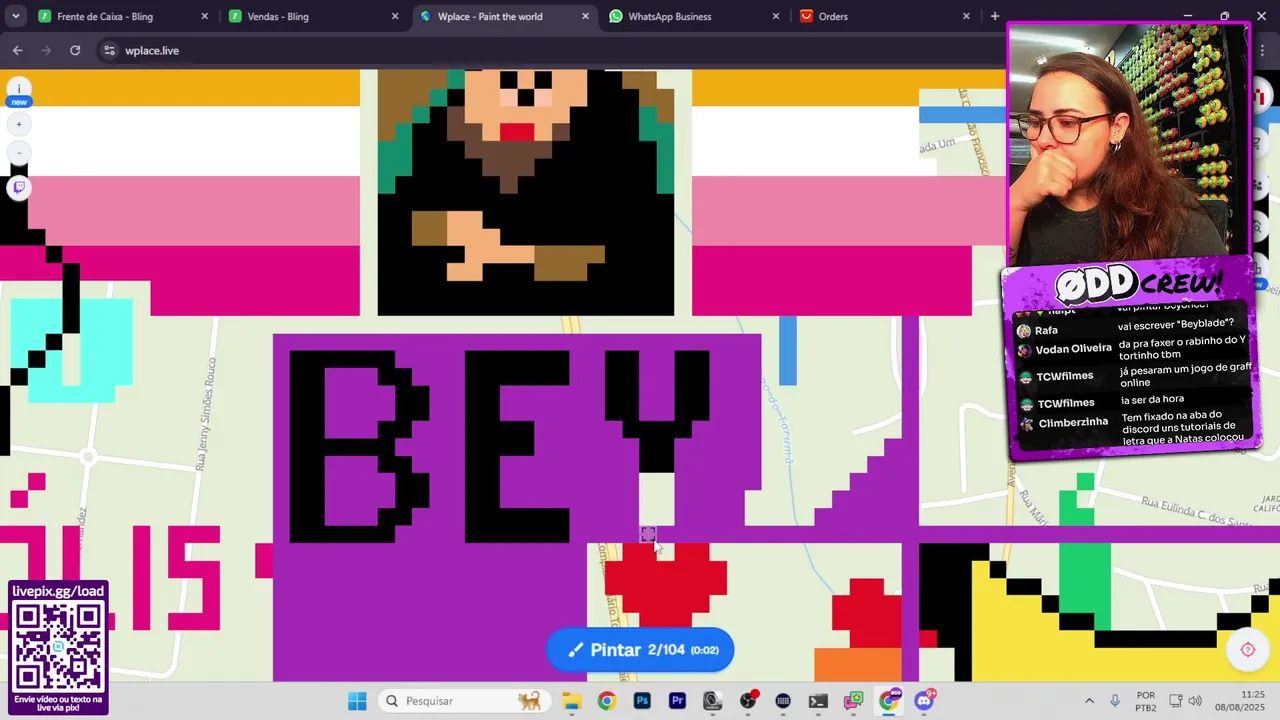The width and height of the screenshot is (1280, 720).
Task: Open the first Chrome icon on the taskbar
Action: [606, 701]
